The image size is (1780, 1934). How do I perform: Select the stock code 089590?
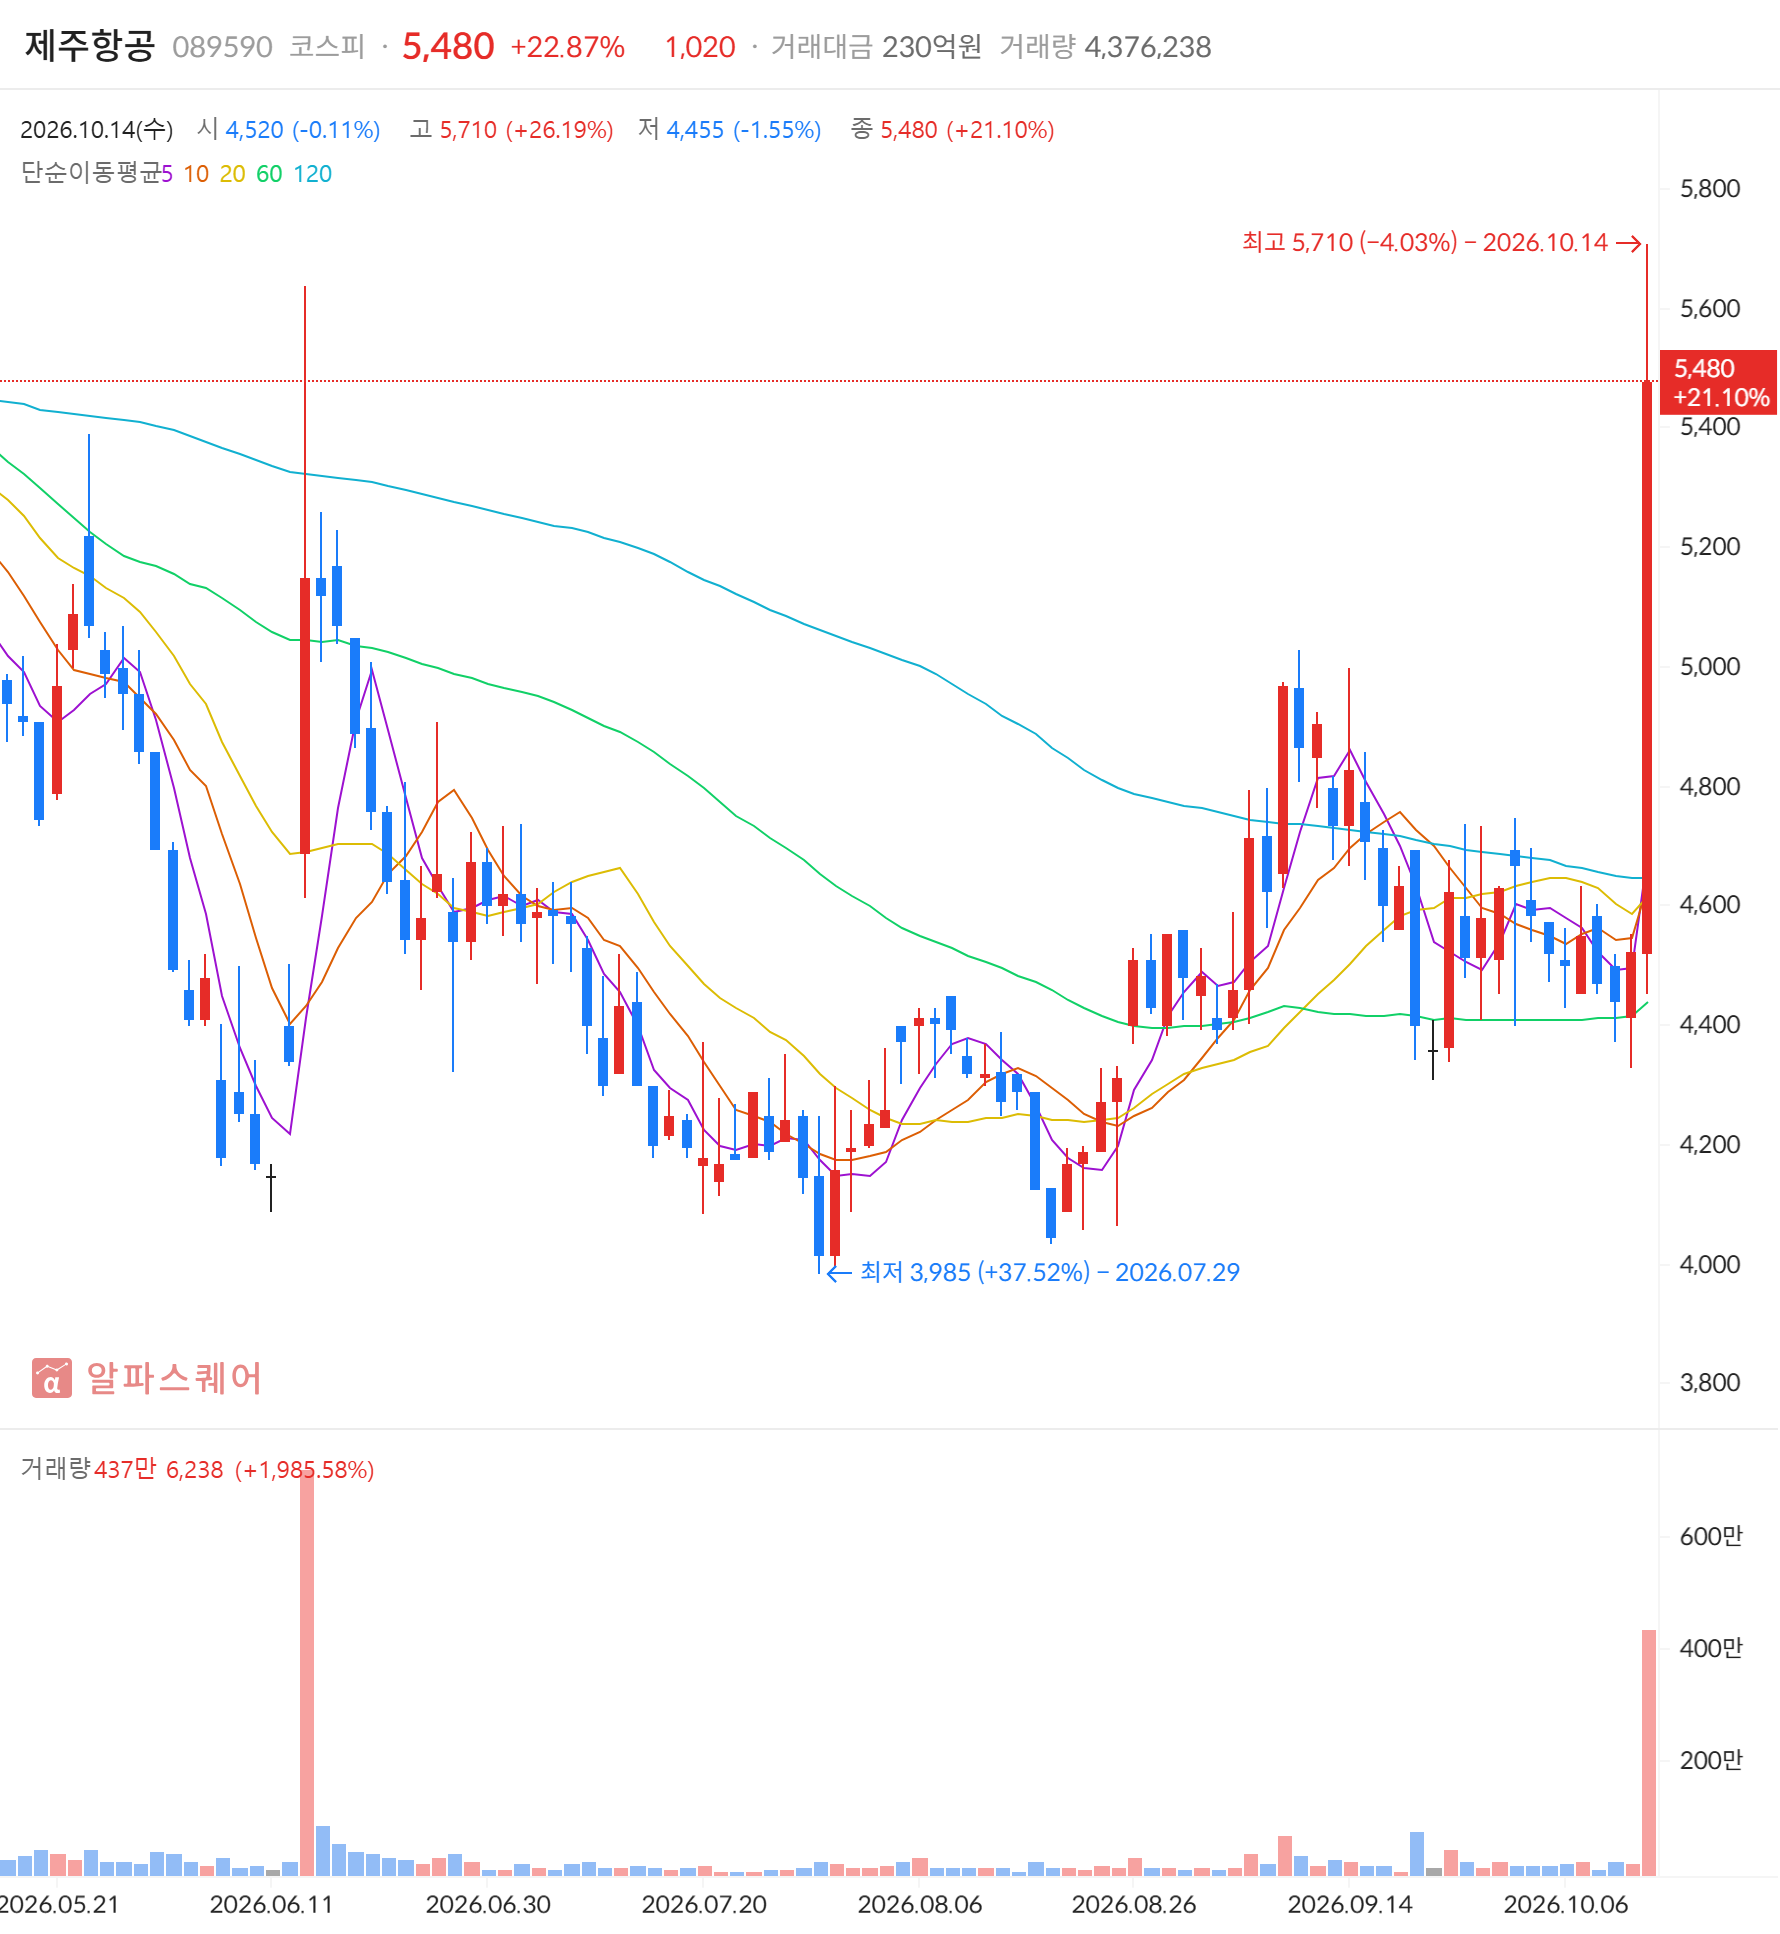coord(222,47)
